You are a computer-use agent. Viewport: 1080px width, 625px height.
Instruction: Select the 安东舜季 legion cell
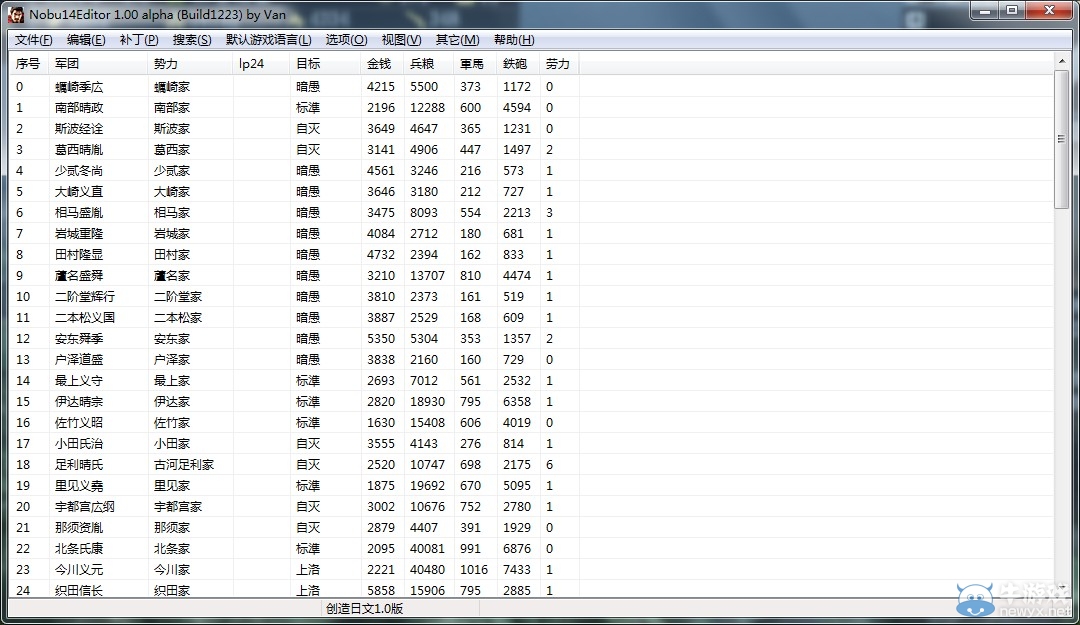pos(79,339)
